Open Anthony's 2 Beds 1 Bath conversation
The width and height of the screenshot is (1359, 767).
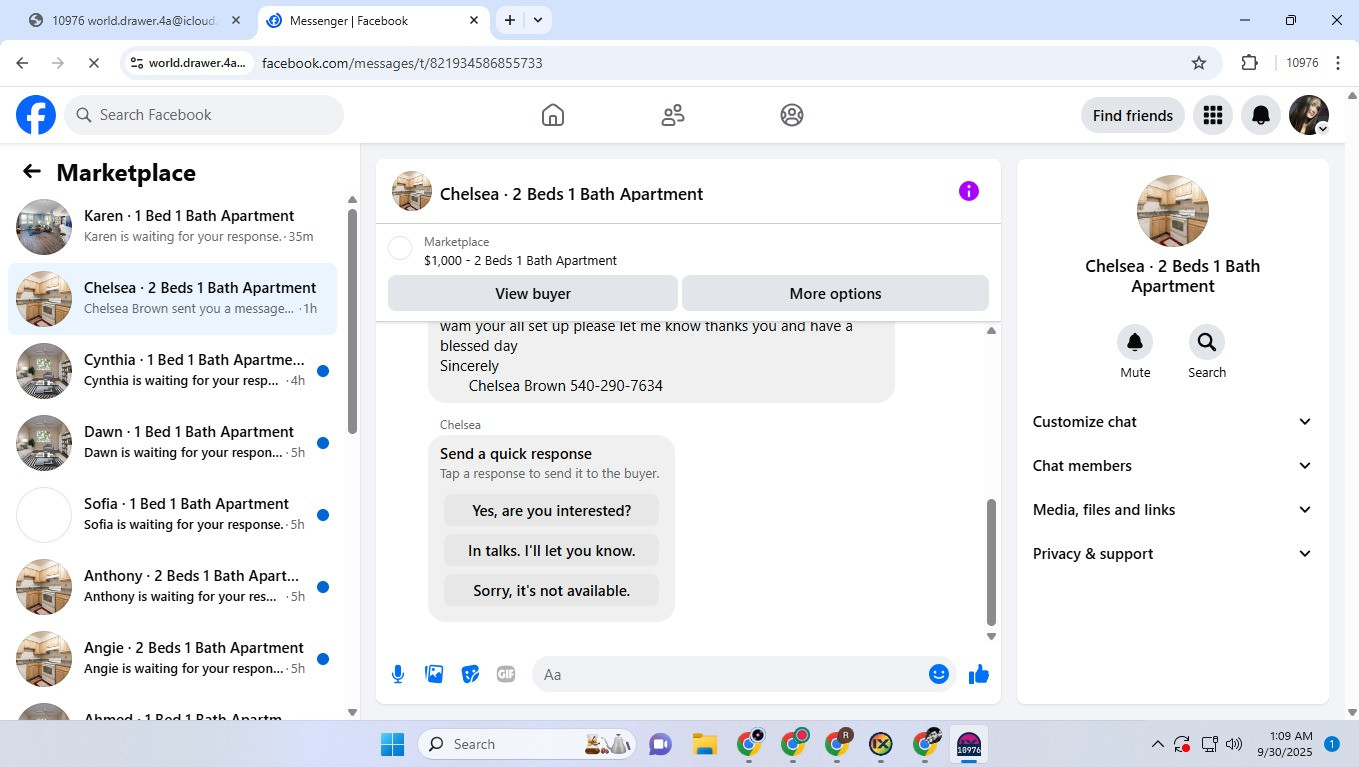click(172, 587)
